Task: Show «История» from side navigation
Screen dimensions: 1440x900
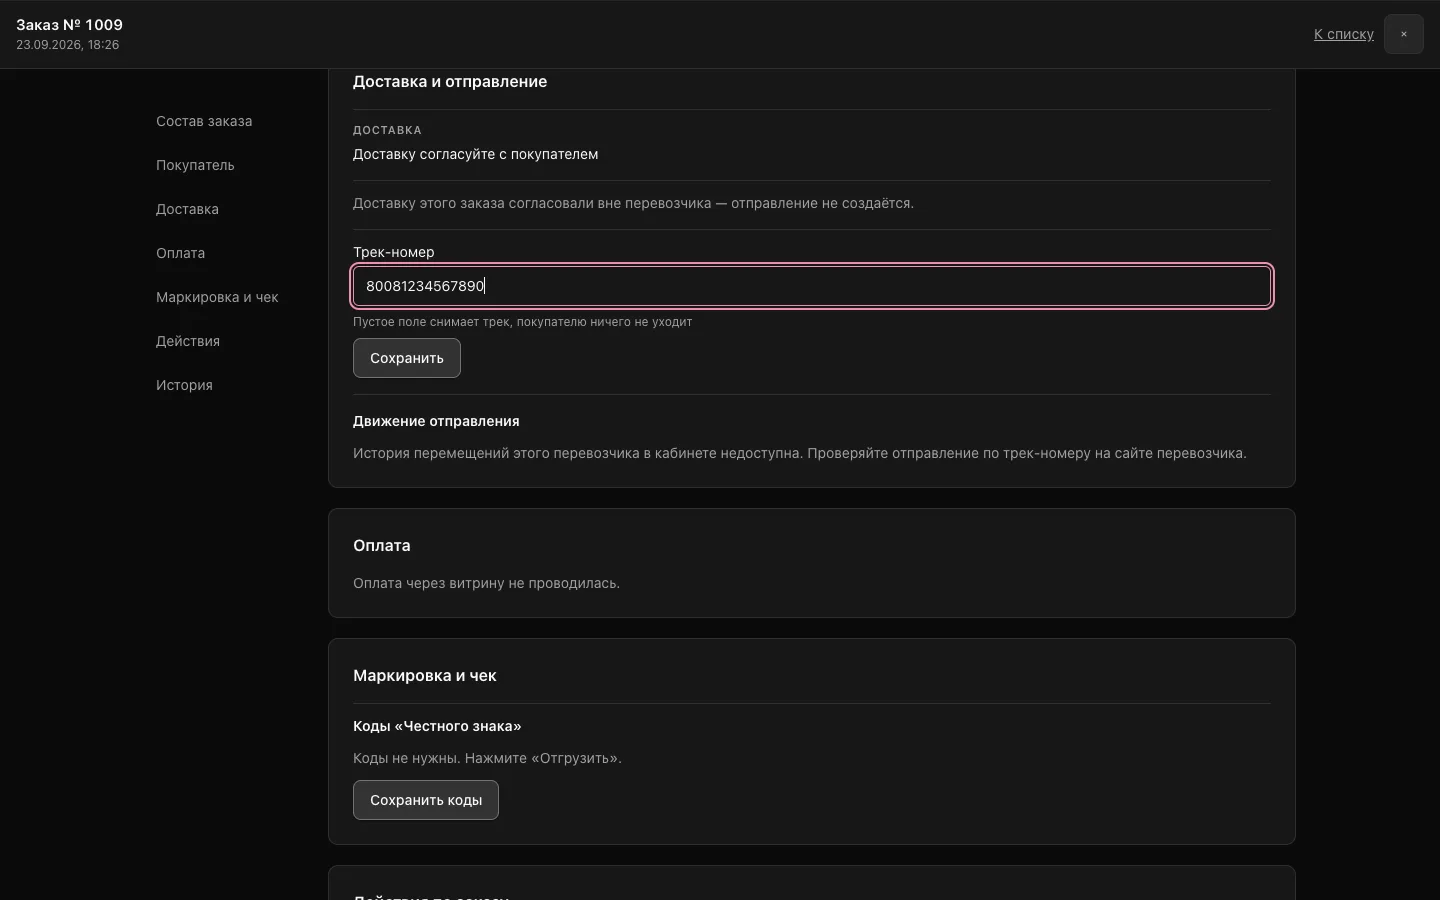Action: tap(184, 385)
